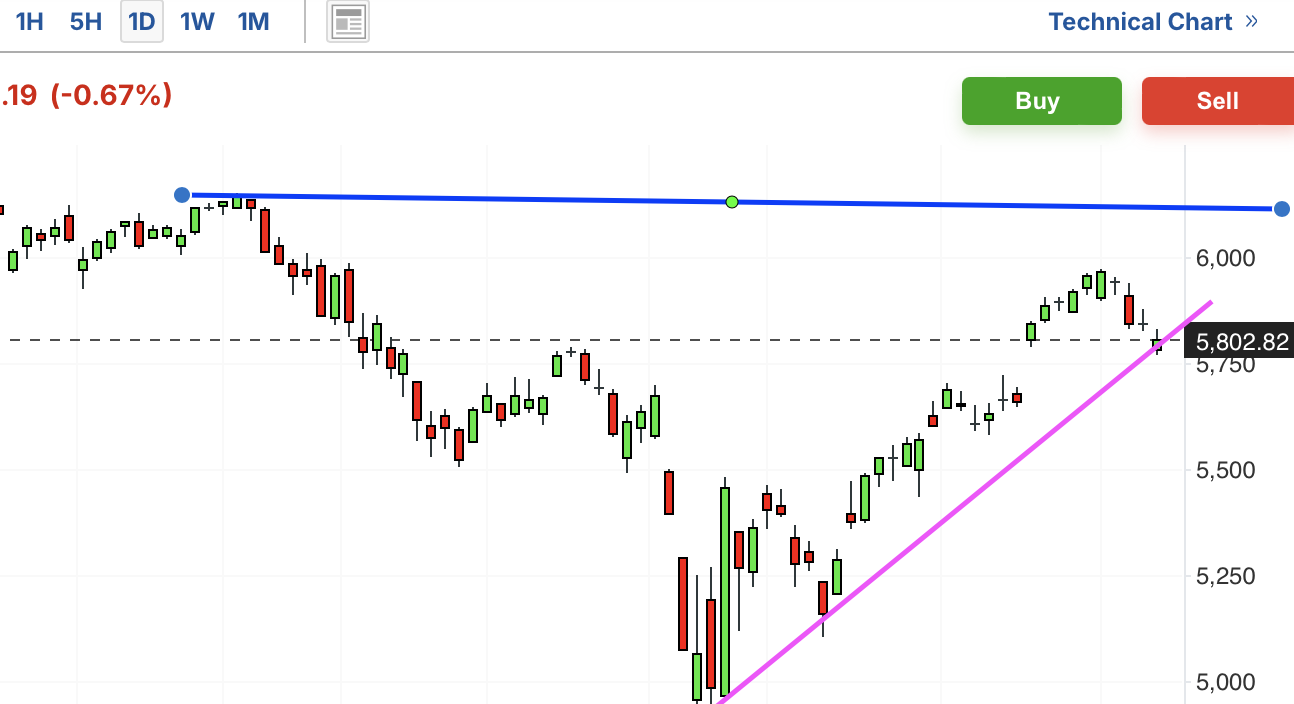
Task: Open the news layout icon beside timeframes
Action: [x=348, y=22]
